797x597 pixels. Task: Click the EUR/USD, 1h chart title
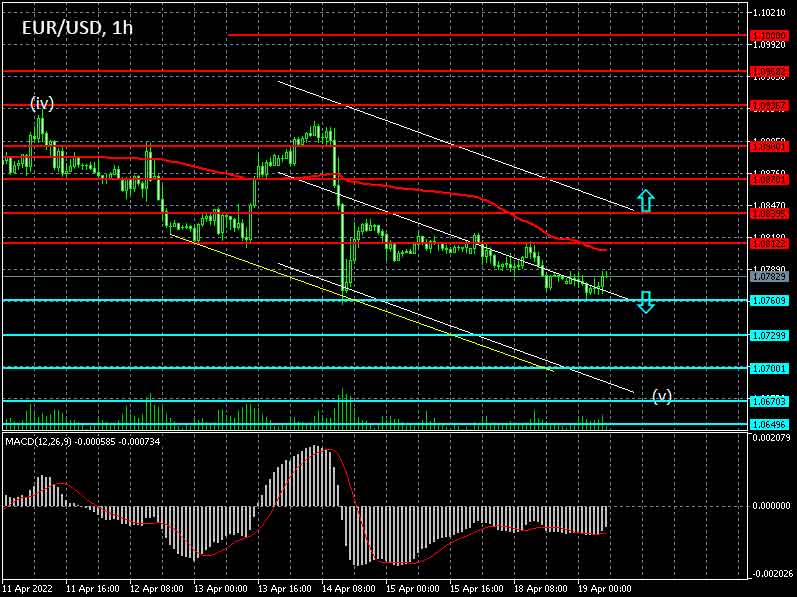pyautogui.click(x=77, y=28)
